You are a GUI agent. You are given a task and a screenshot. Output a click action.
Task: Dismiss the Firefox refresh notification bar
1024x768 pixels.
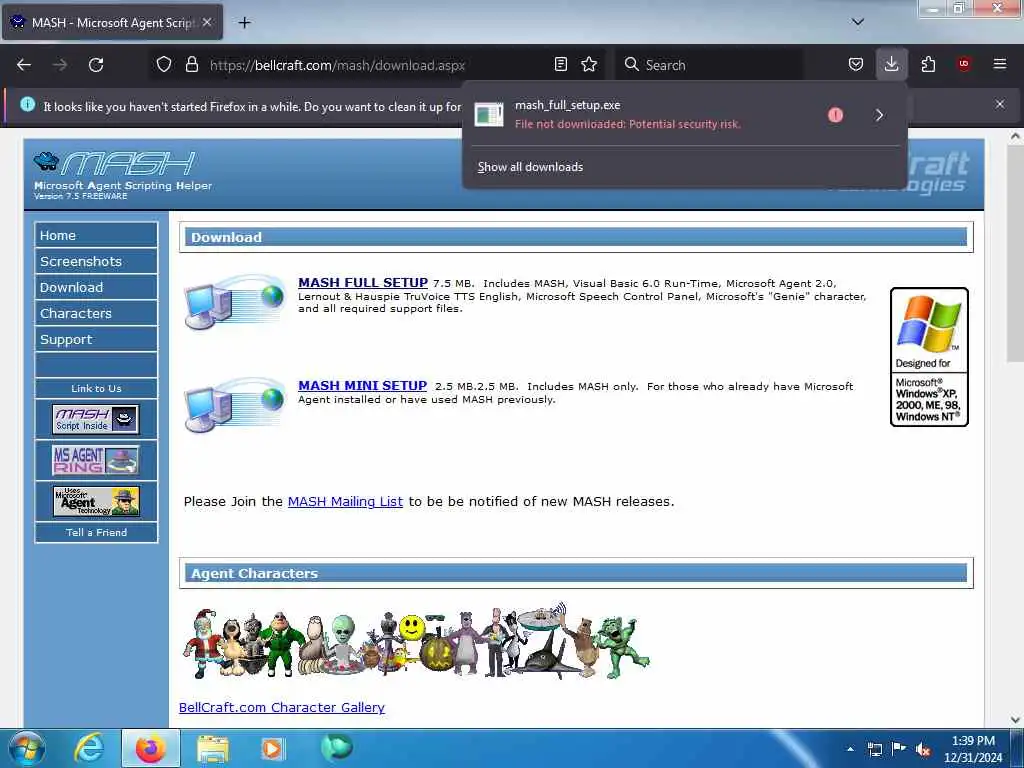pos(999,104)
